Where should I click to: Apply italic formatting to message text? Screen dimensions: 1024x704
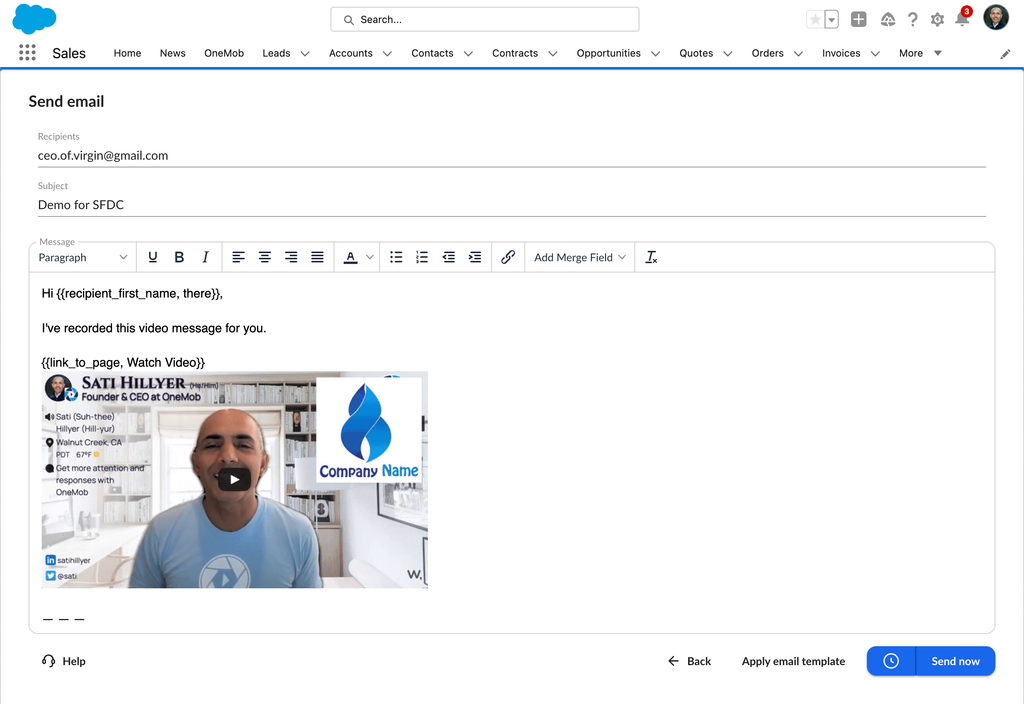click(205, 257)
